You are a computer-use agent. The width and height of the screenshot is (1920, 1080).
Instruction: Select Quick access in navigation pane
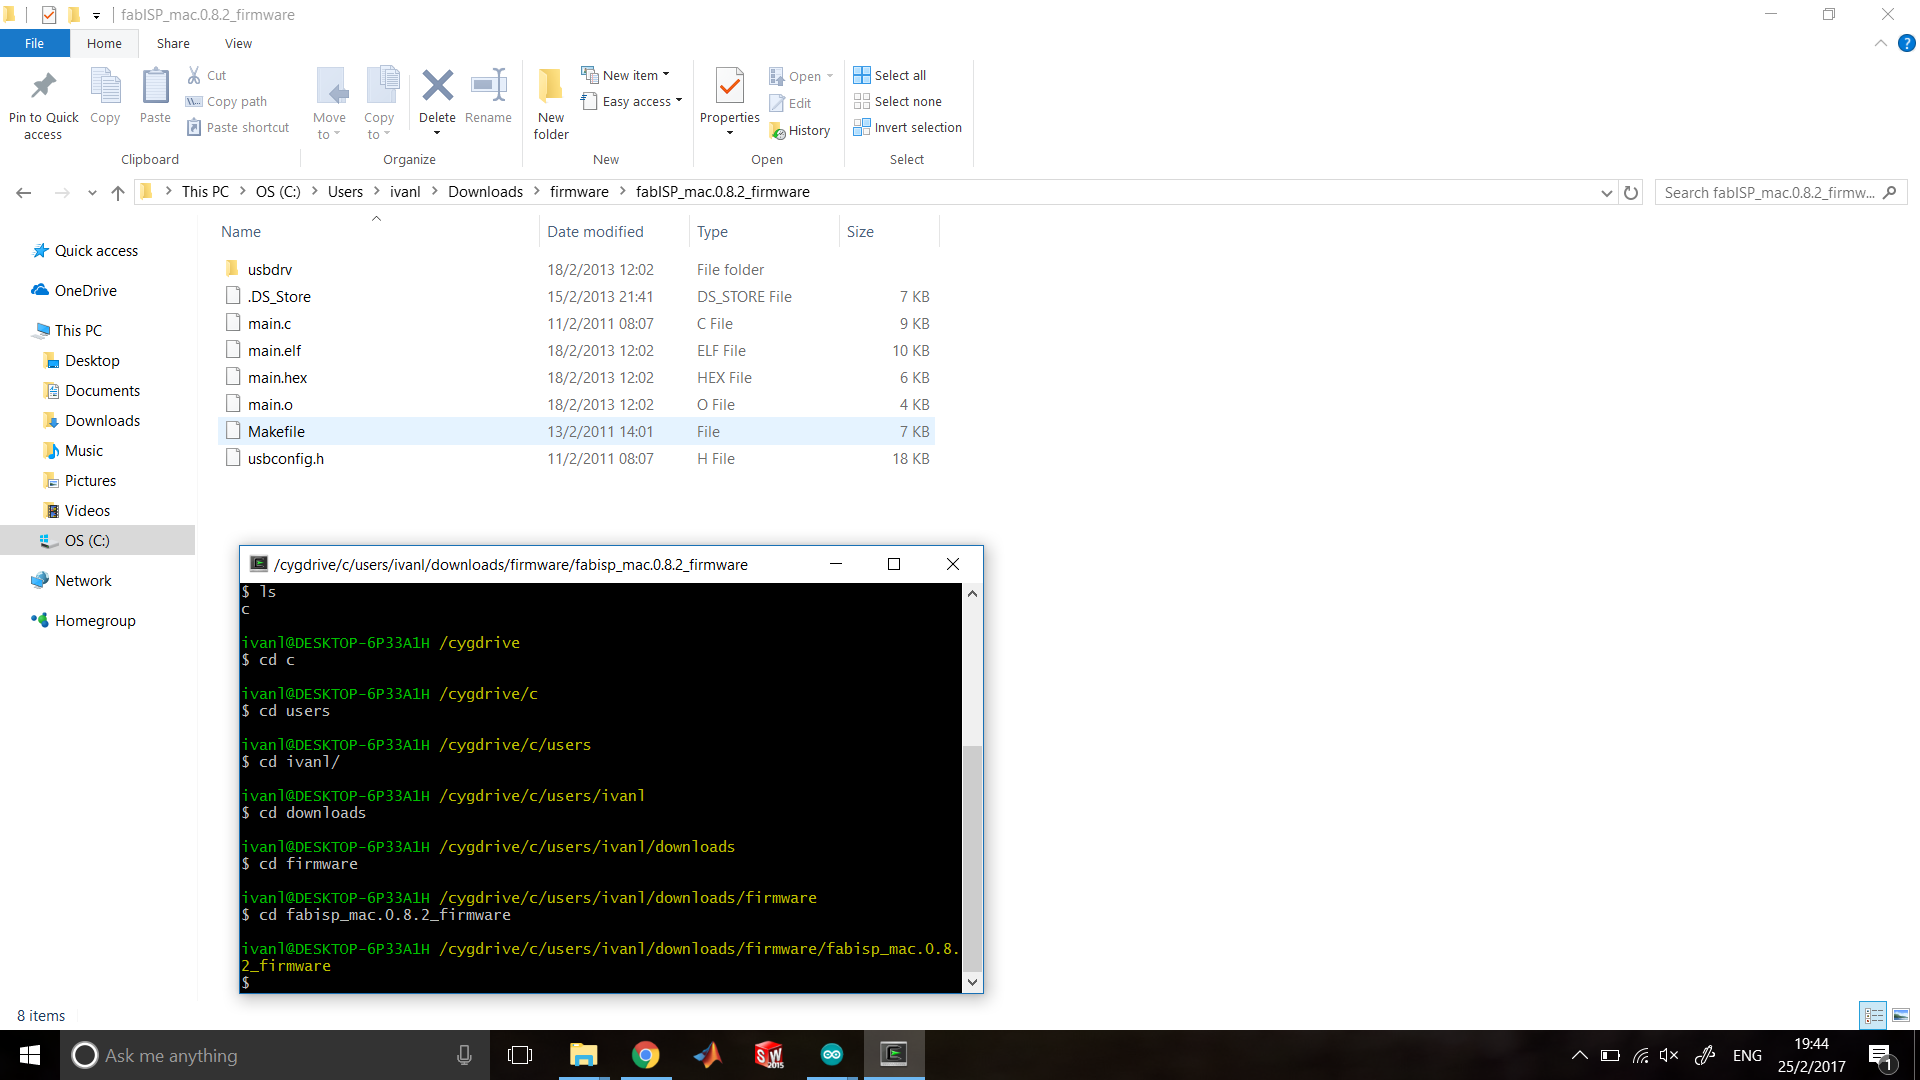coord(96,250)
